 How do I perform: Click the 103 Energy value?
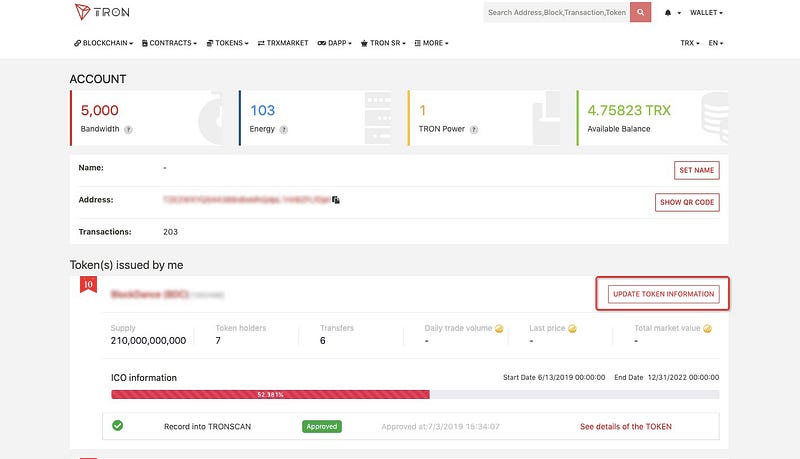click(262, 110)
